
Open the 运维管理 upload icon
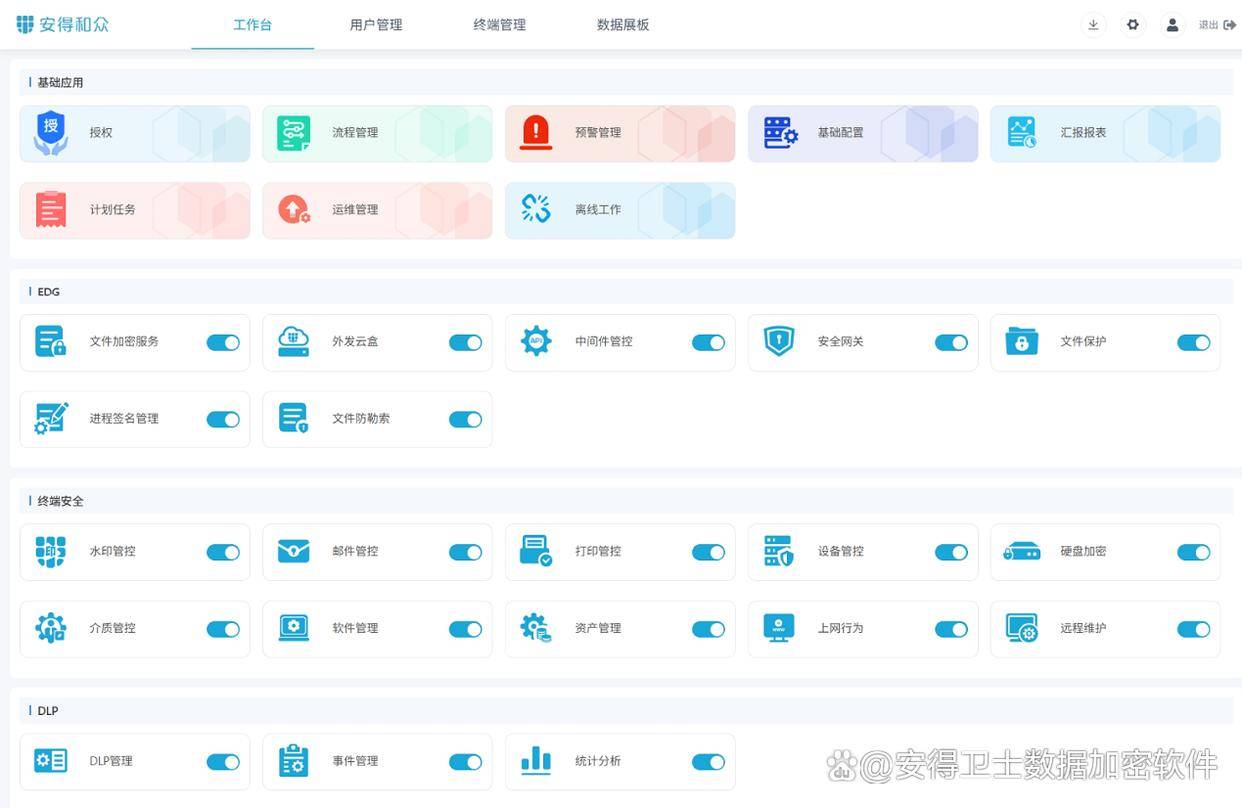coord(294,210)
